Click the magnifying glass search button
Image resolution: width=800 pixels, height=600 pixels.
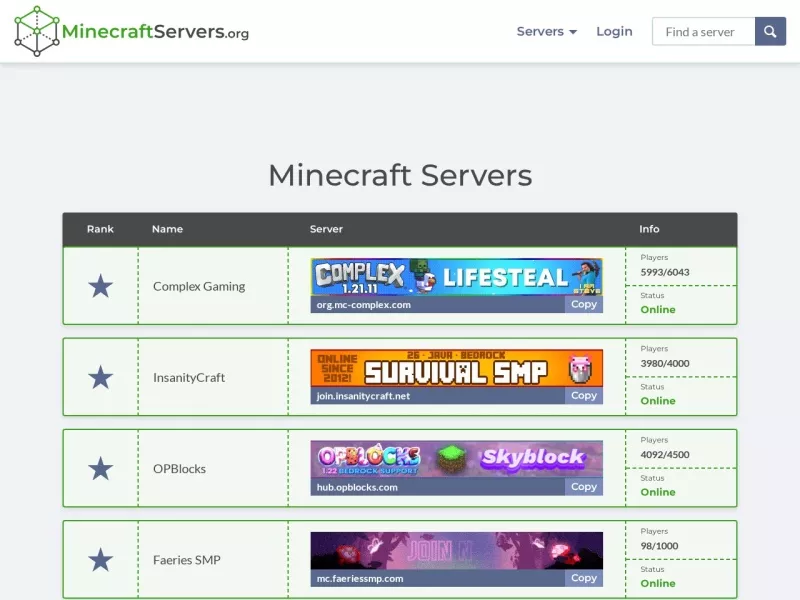[770, 32]
